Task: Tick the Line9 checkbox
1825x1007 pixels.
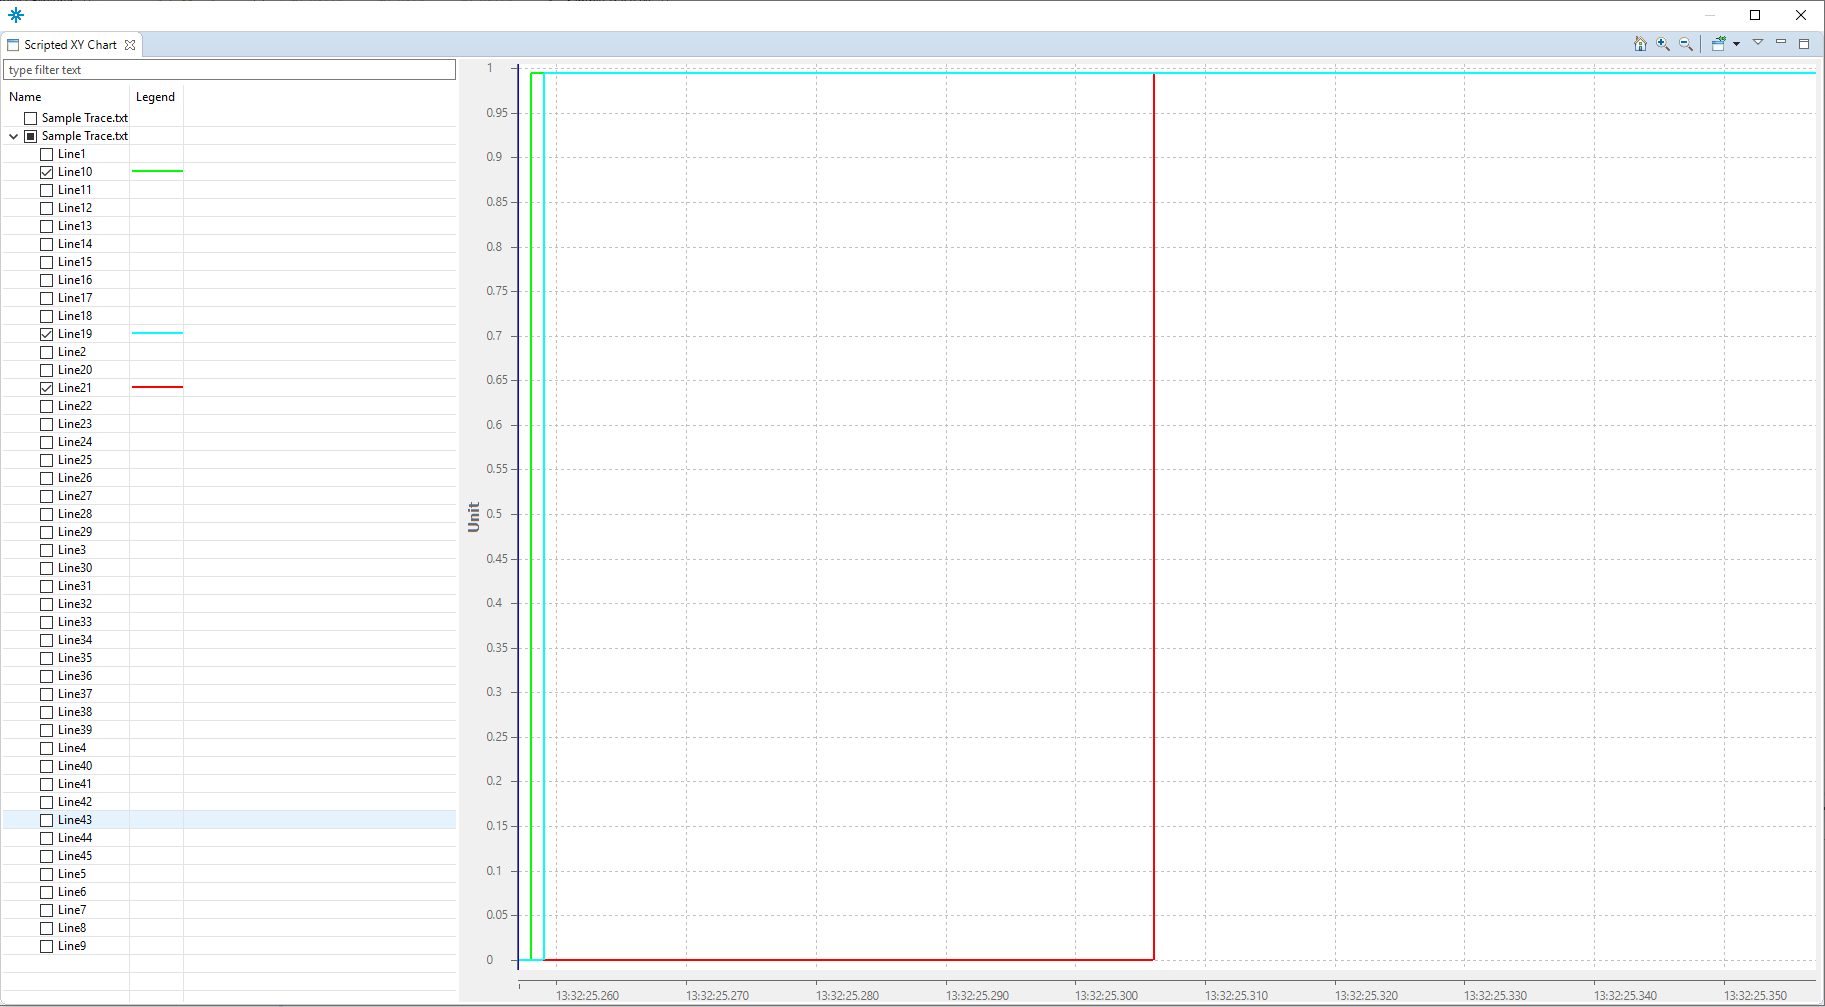Action: (x=47, y=946)
